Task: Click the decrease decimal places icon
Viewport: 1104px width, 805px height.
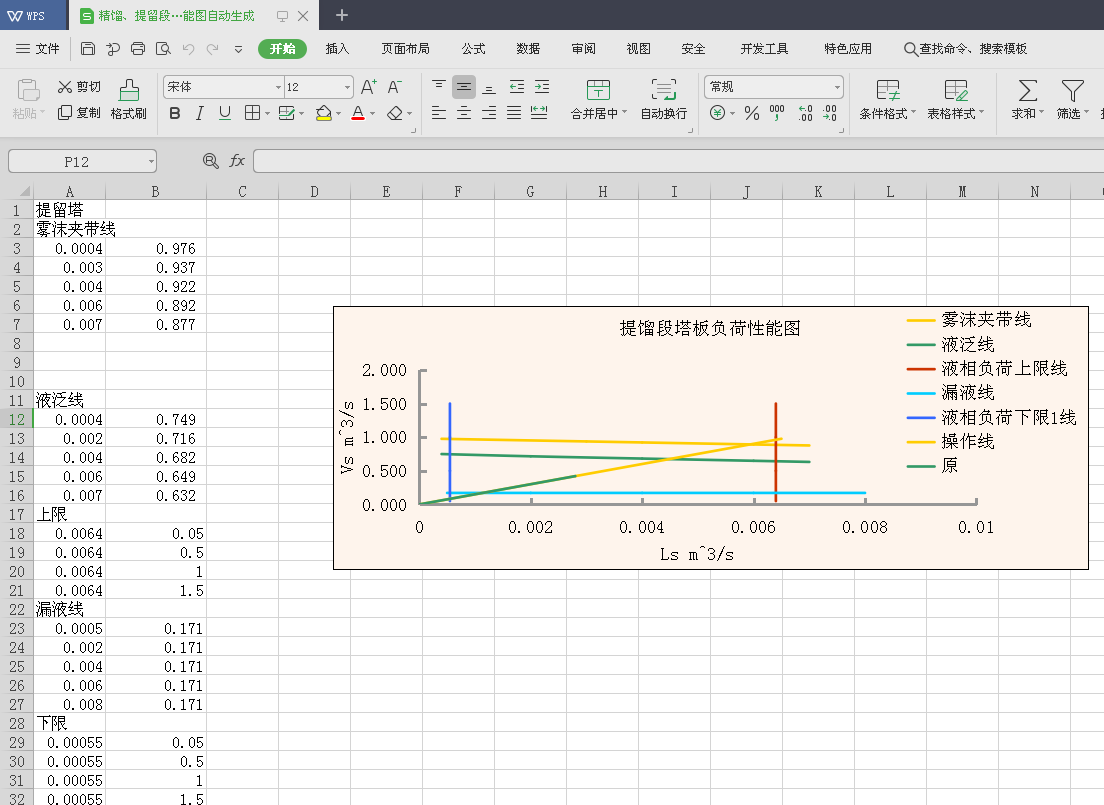Action: [830, 113]
